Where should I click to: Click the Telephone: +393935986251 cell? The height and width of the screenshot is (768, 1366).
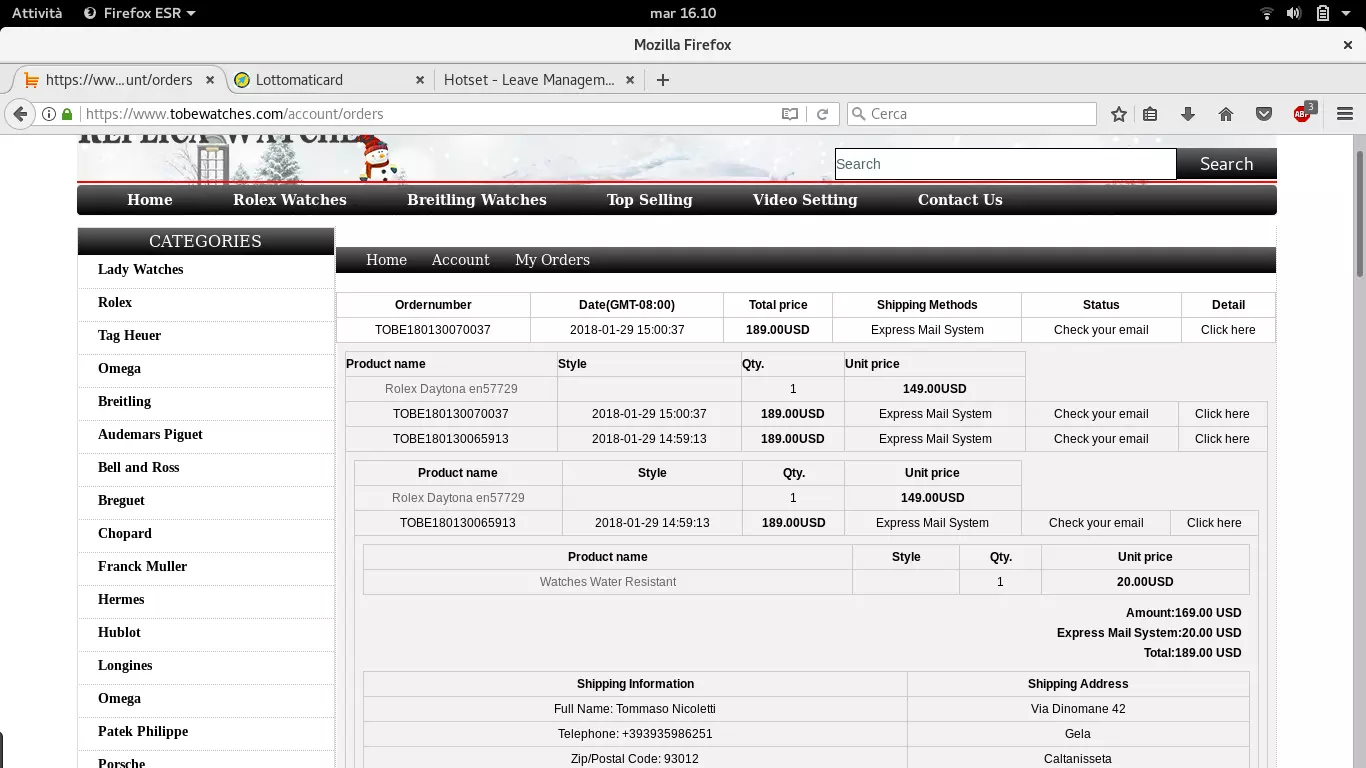coord(635,734)
